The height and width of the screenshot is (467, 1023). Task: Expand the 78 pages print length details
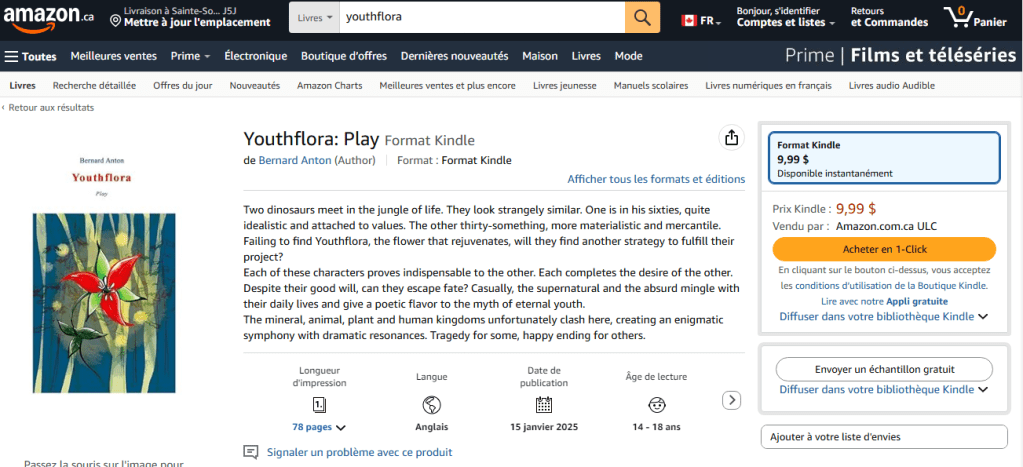[x=319, y=427]
